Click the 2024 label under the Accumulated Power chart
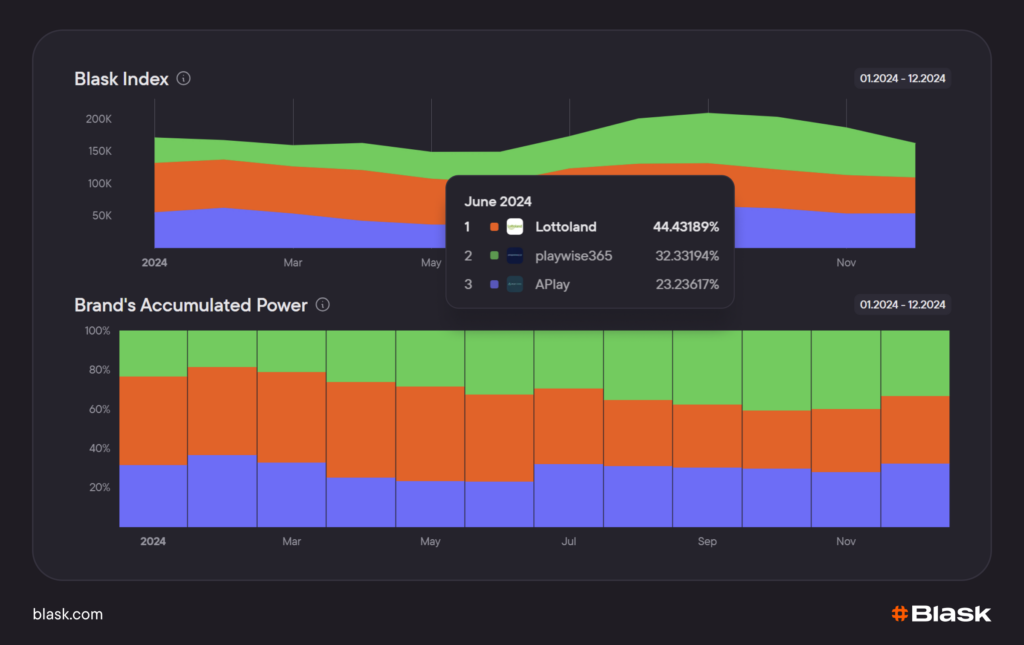 (153, 541)
